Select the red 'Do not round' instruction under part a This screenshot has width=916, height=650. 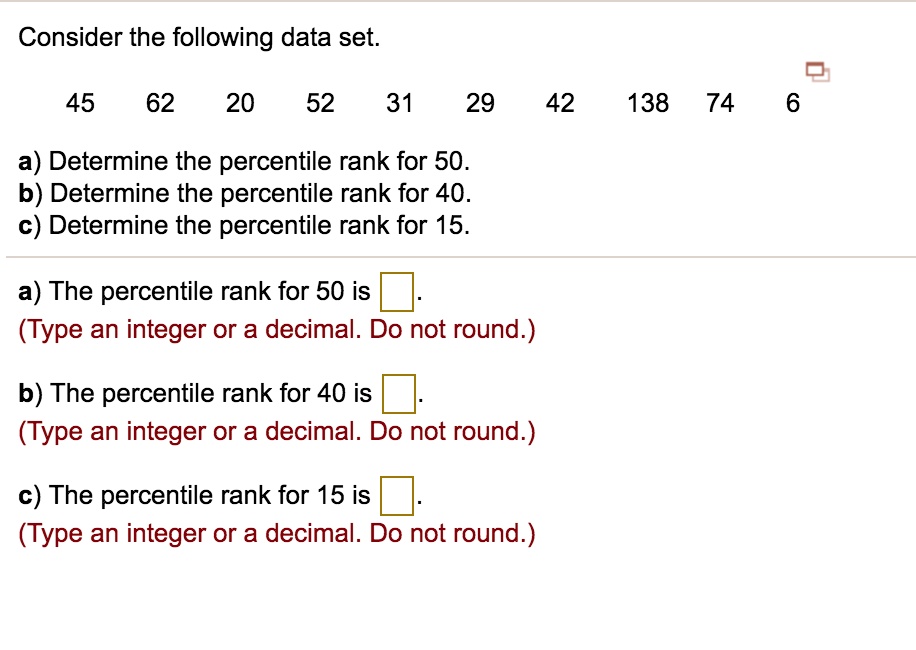tap(276, 329)
